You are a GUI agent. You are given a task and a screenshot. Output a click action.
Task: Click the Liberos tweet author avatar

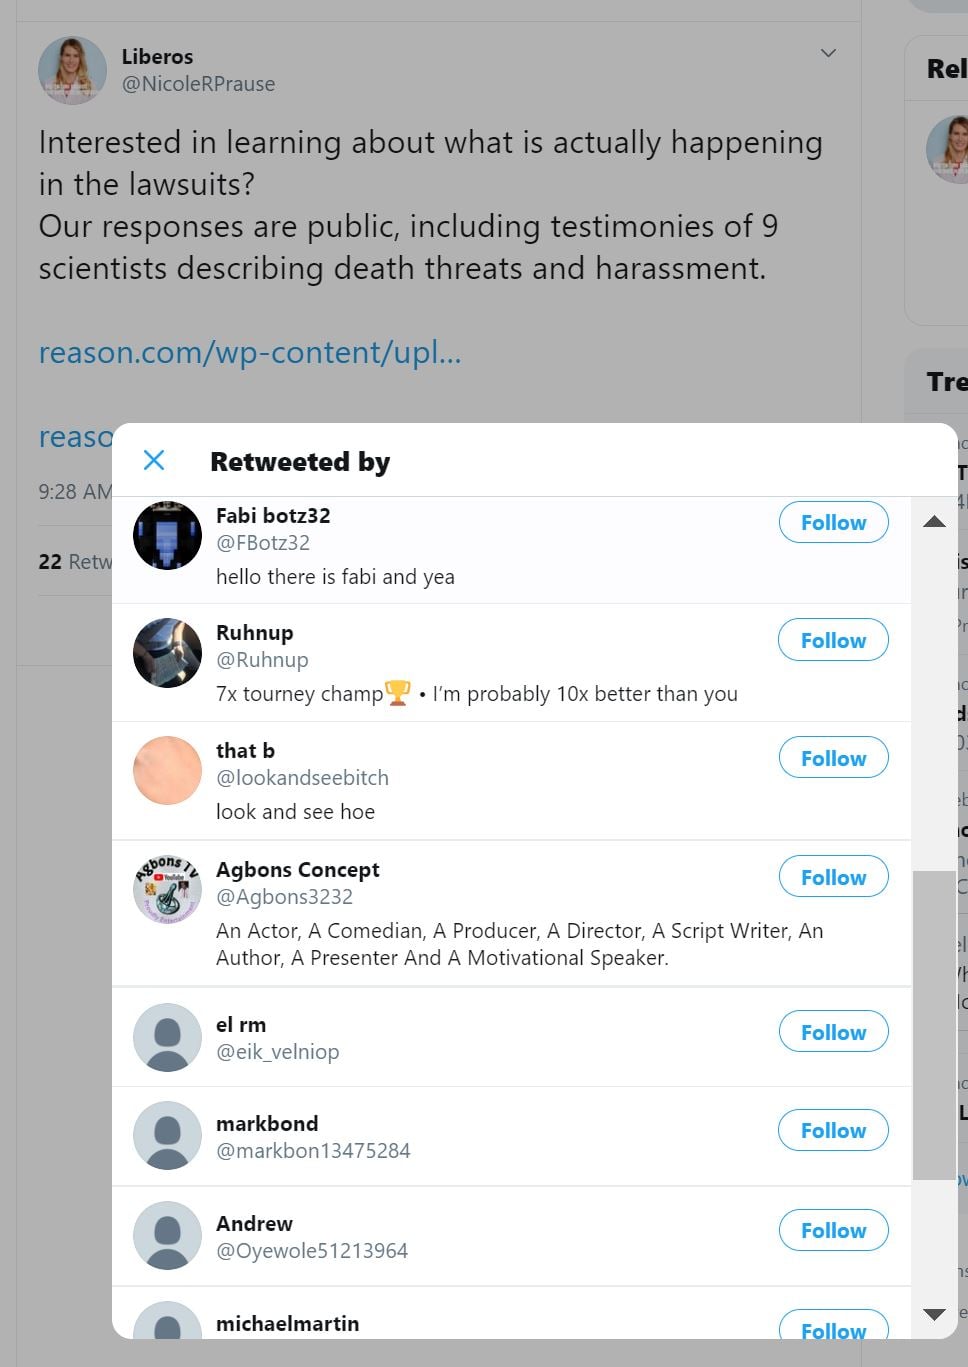point(72,71)
